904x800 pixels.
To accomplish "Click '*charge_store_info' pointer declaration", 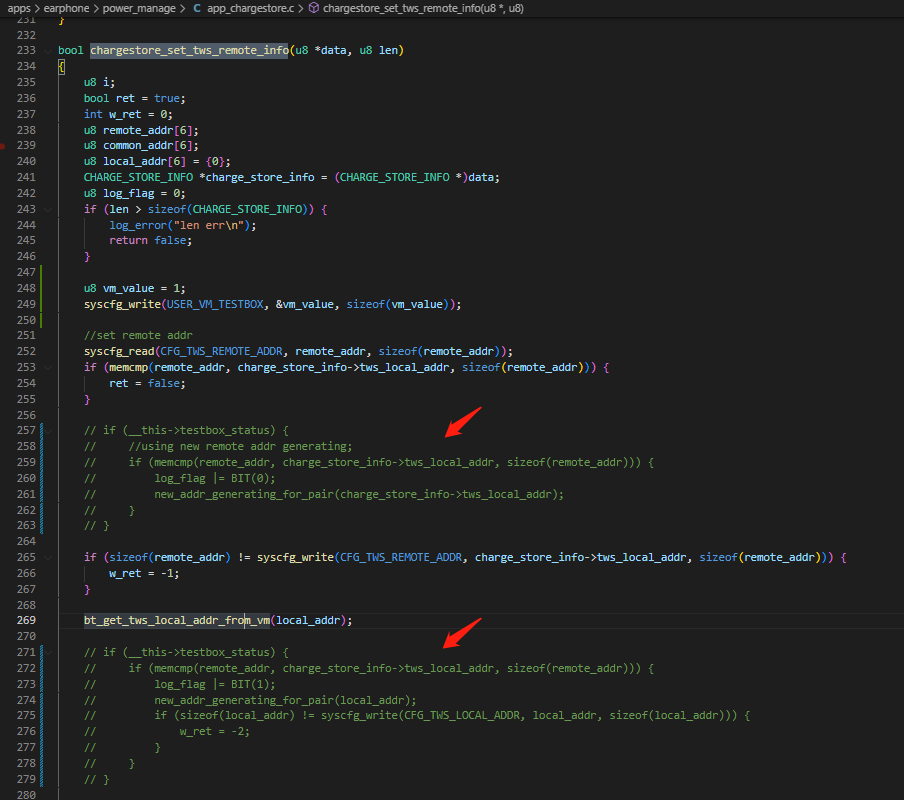I will click(x=257, y=178).
